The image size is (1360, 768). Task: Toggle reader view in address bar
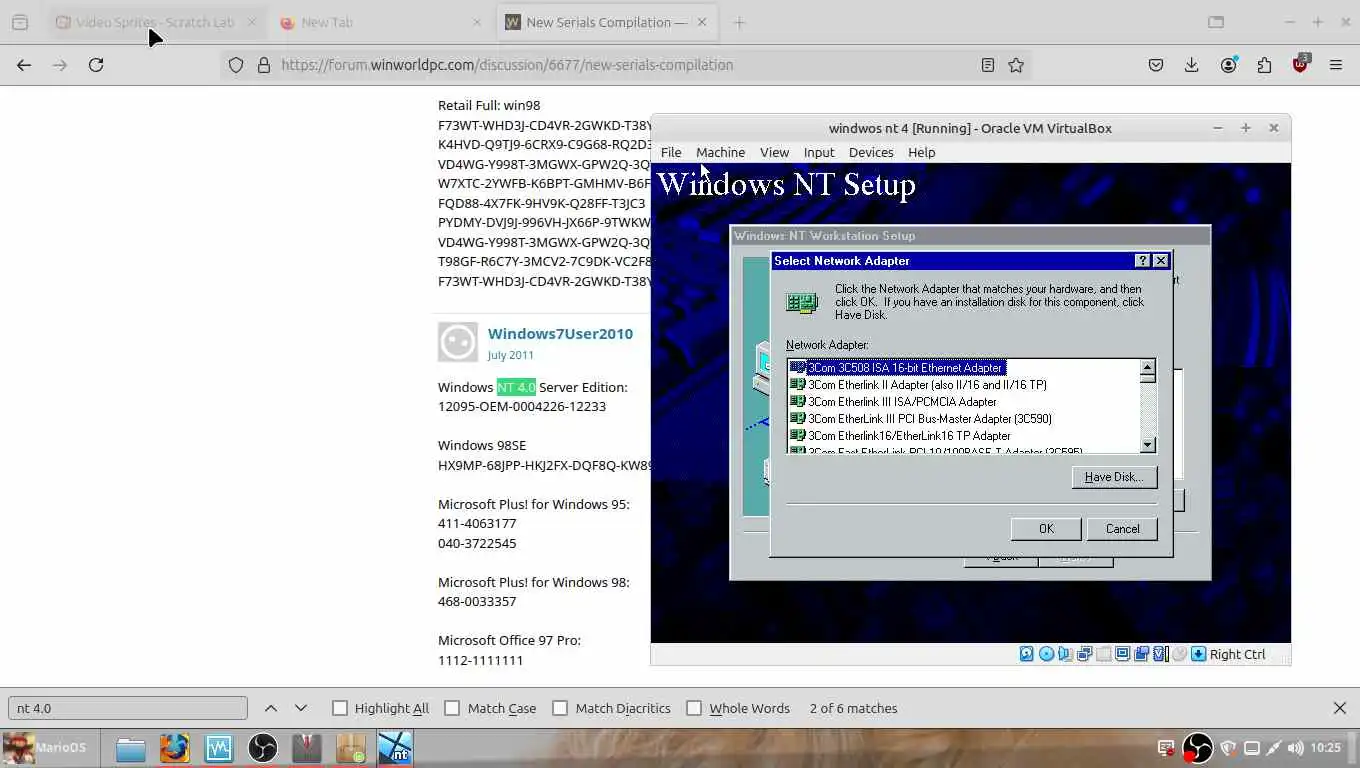(x=988, y=65)
